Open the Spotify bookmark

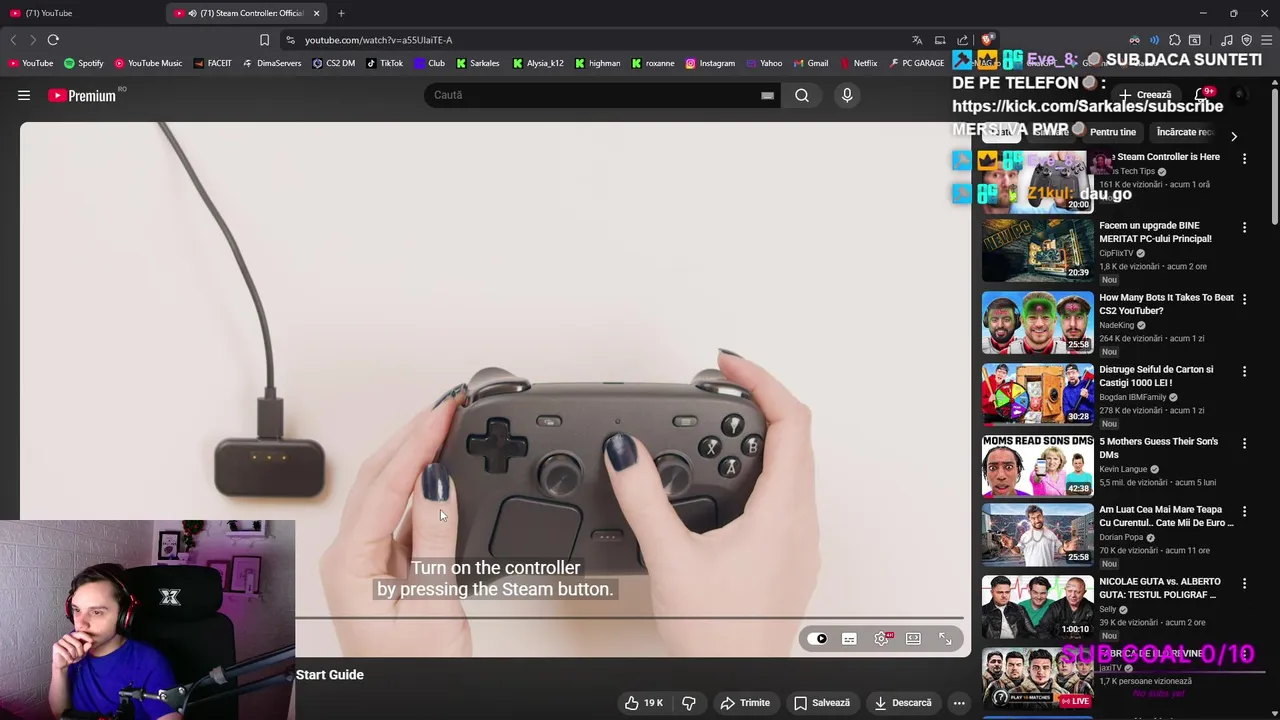click(84, 63)
